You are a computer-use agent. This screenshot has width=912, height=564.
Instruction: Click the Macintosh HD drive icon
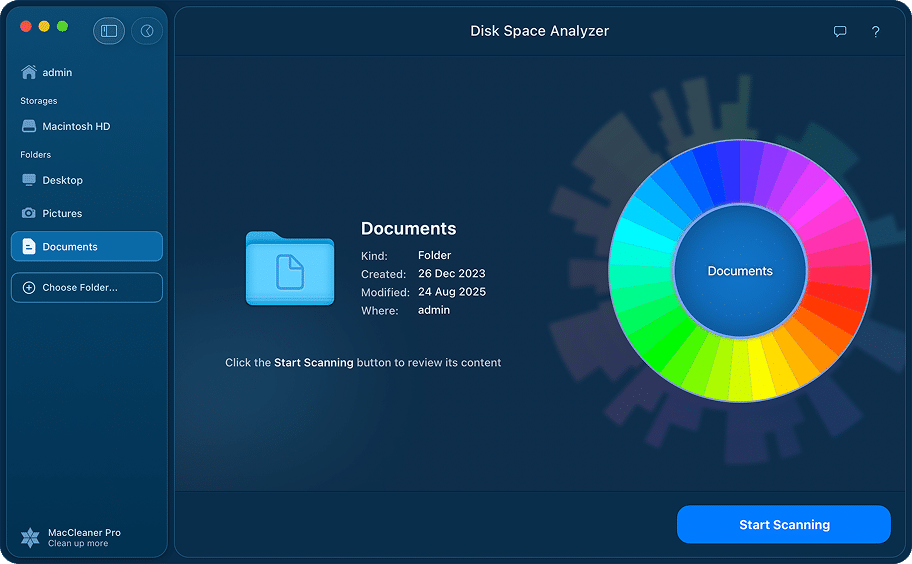(x=28, y=127)
